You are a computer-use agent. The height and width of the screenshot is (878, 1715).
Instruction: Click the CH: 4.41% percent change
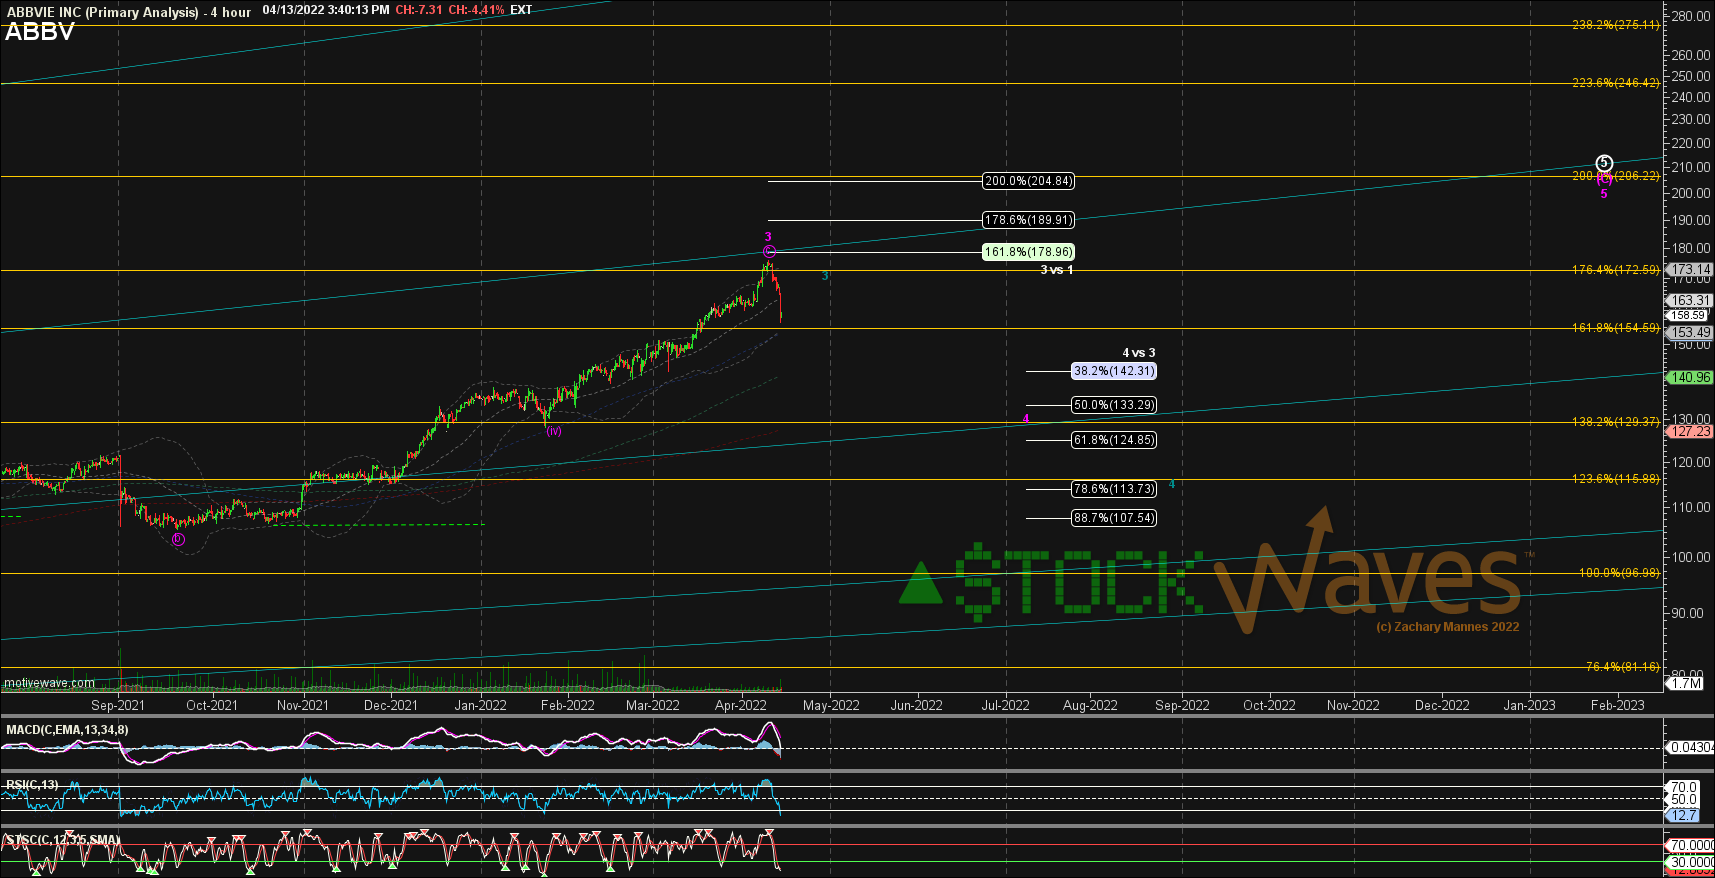476,10
